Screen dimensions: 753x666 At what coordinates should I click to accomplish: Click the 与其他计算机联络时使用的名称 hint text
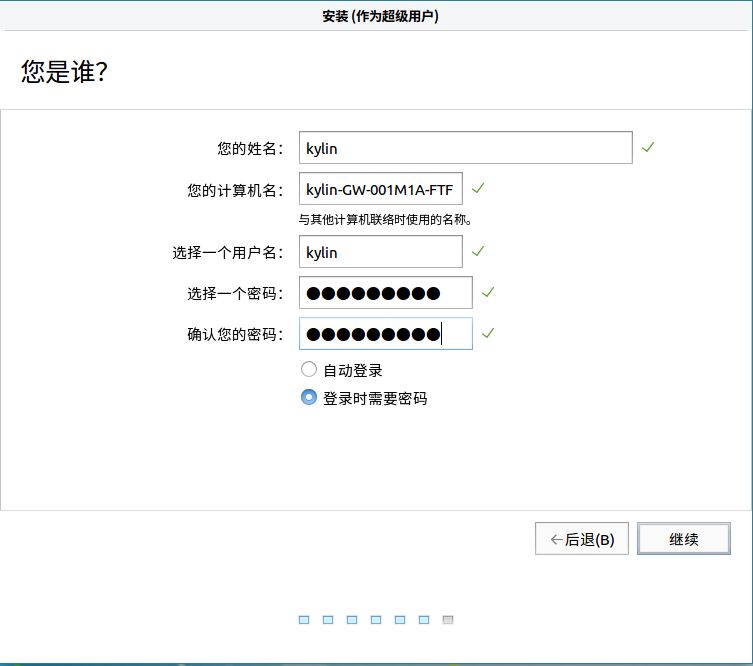[385, 220]
